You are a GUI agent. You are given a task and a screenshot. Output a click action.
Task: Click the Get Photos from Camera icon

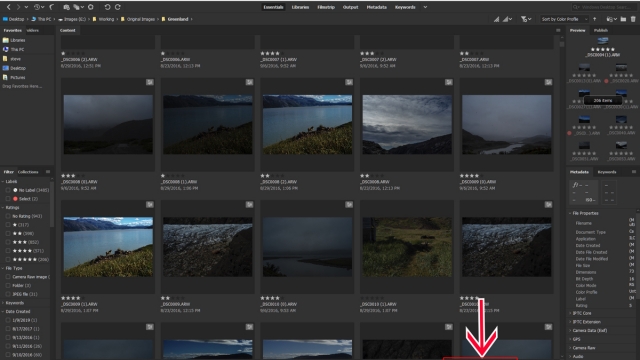pyautogui.click(x=66, y=7)
